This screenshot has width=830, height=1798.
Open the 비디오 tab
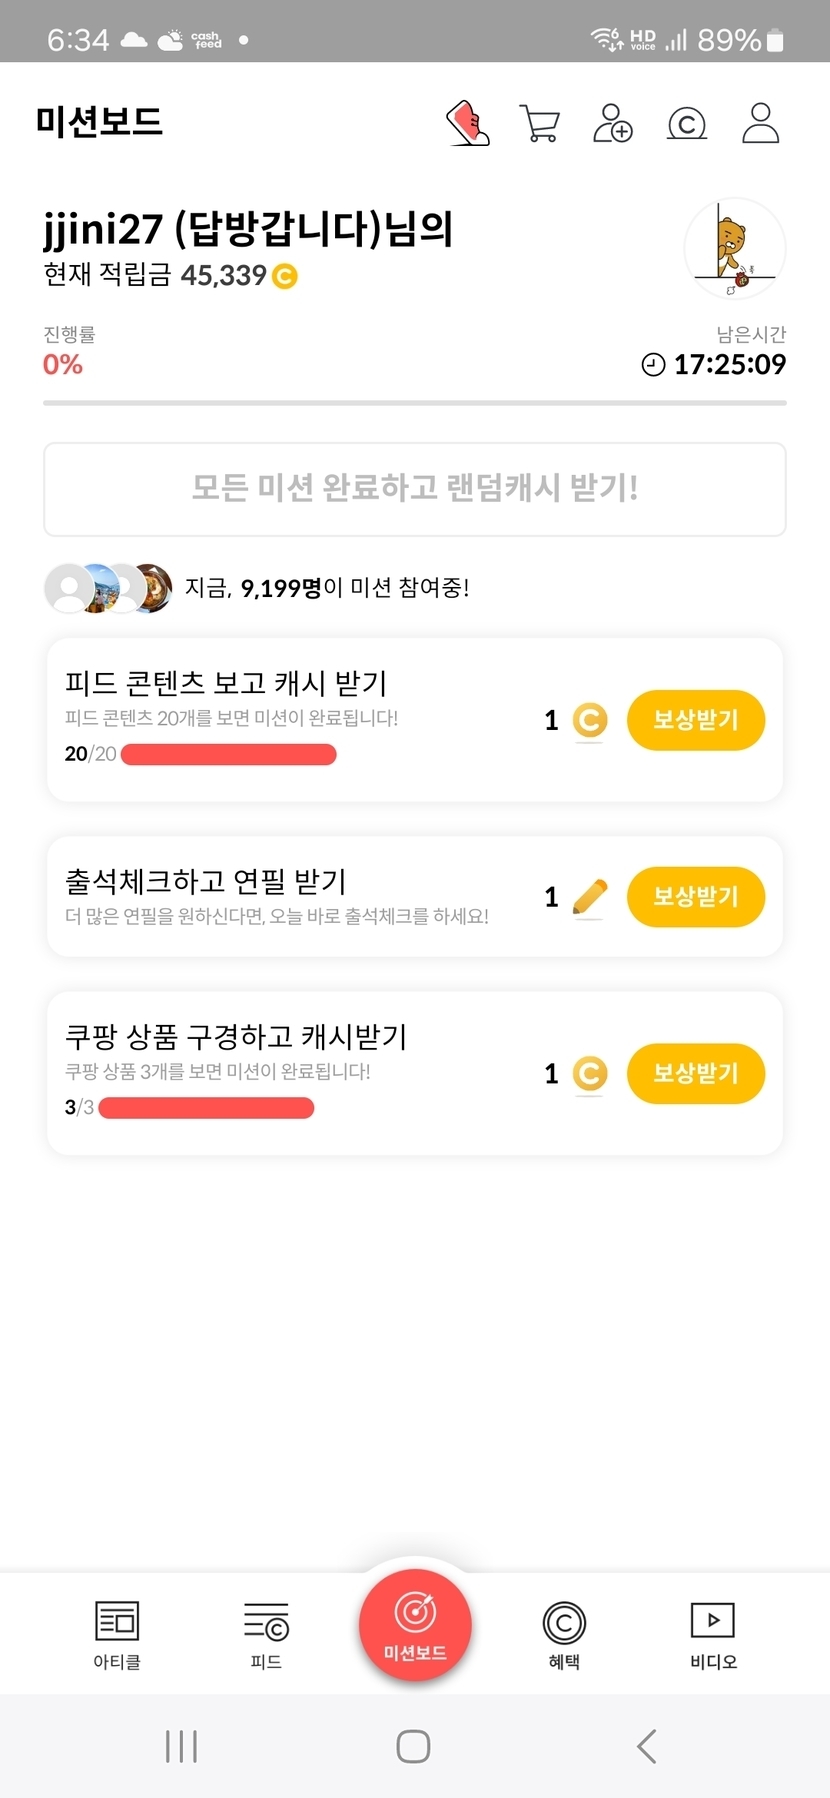[713, 1634]
